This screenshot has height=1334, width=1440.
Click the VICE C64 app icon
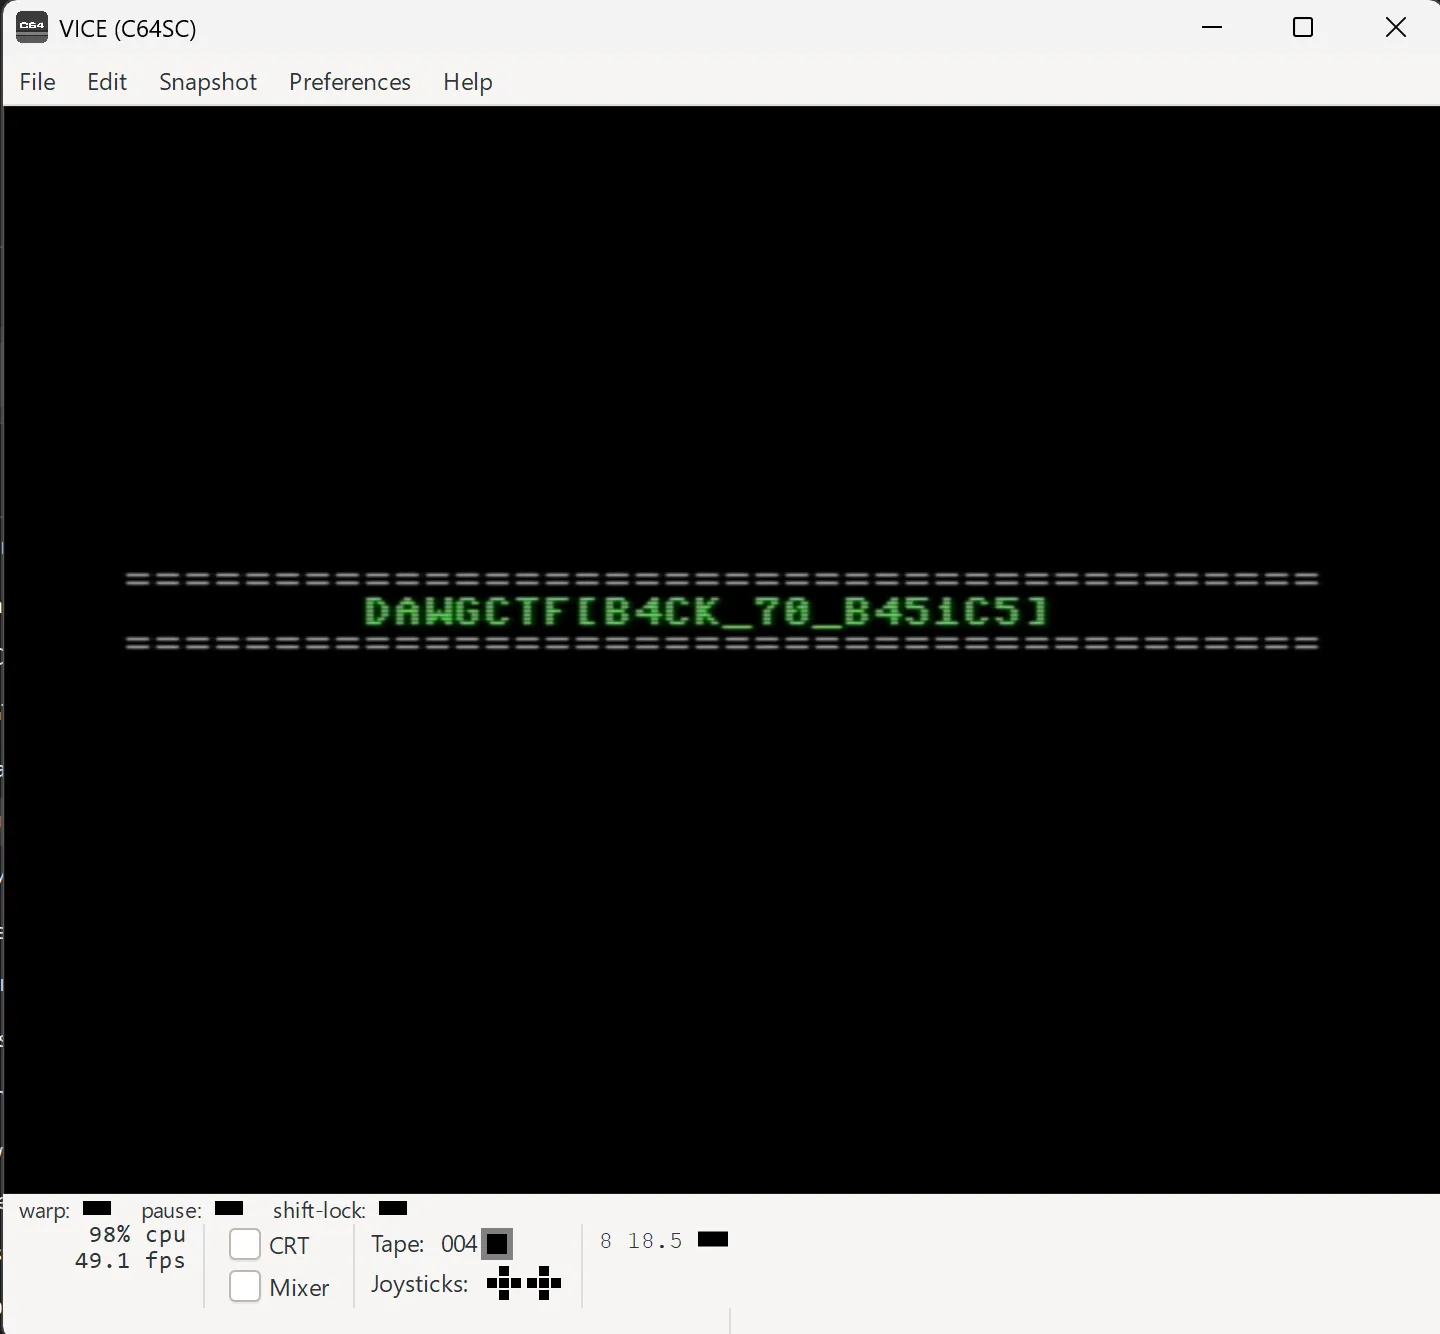32,28
